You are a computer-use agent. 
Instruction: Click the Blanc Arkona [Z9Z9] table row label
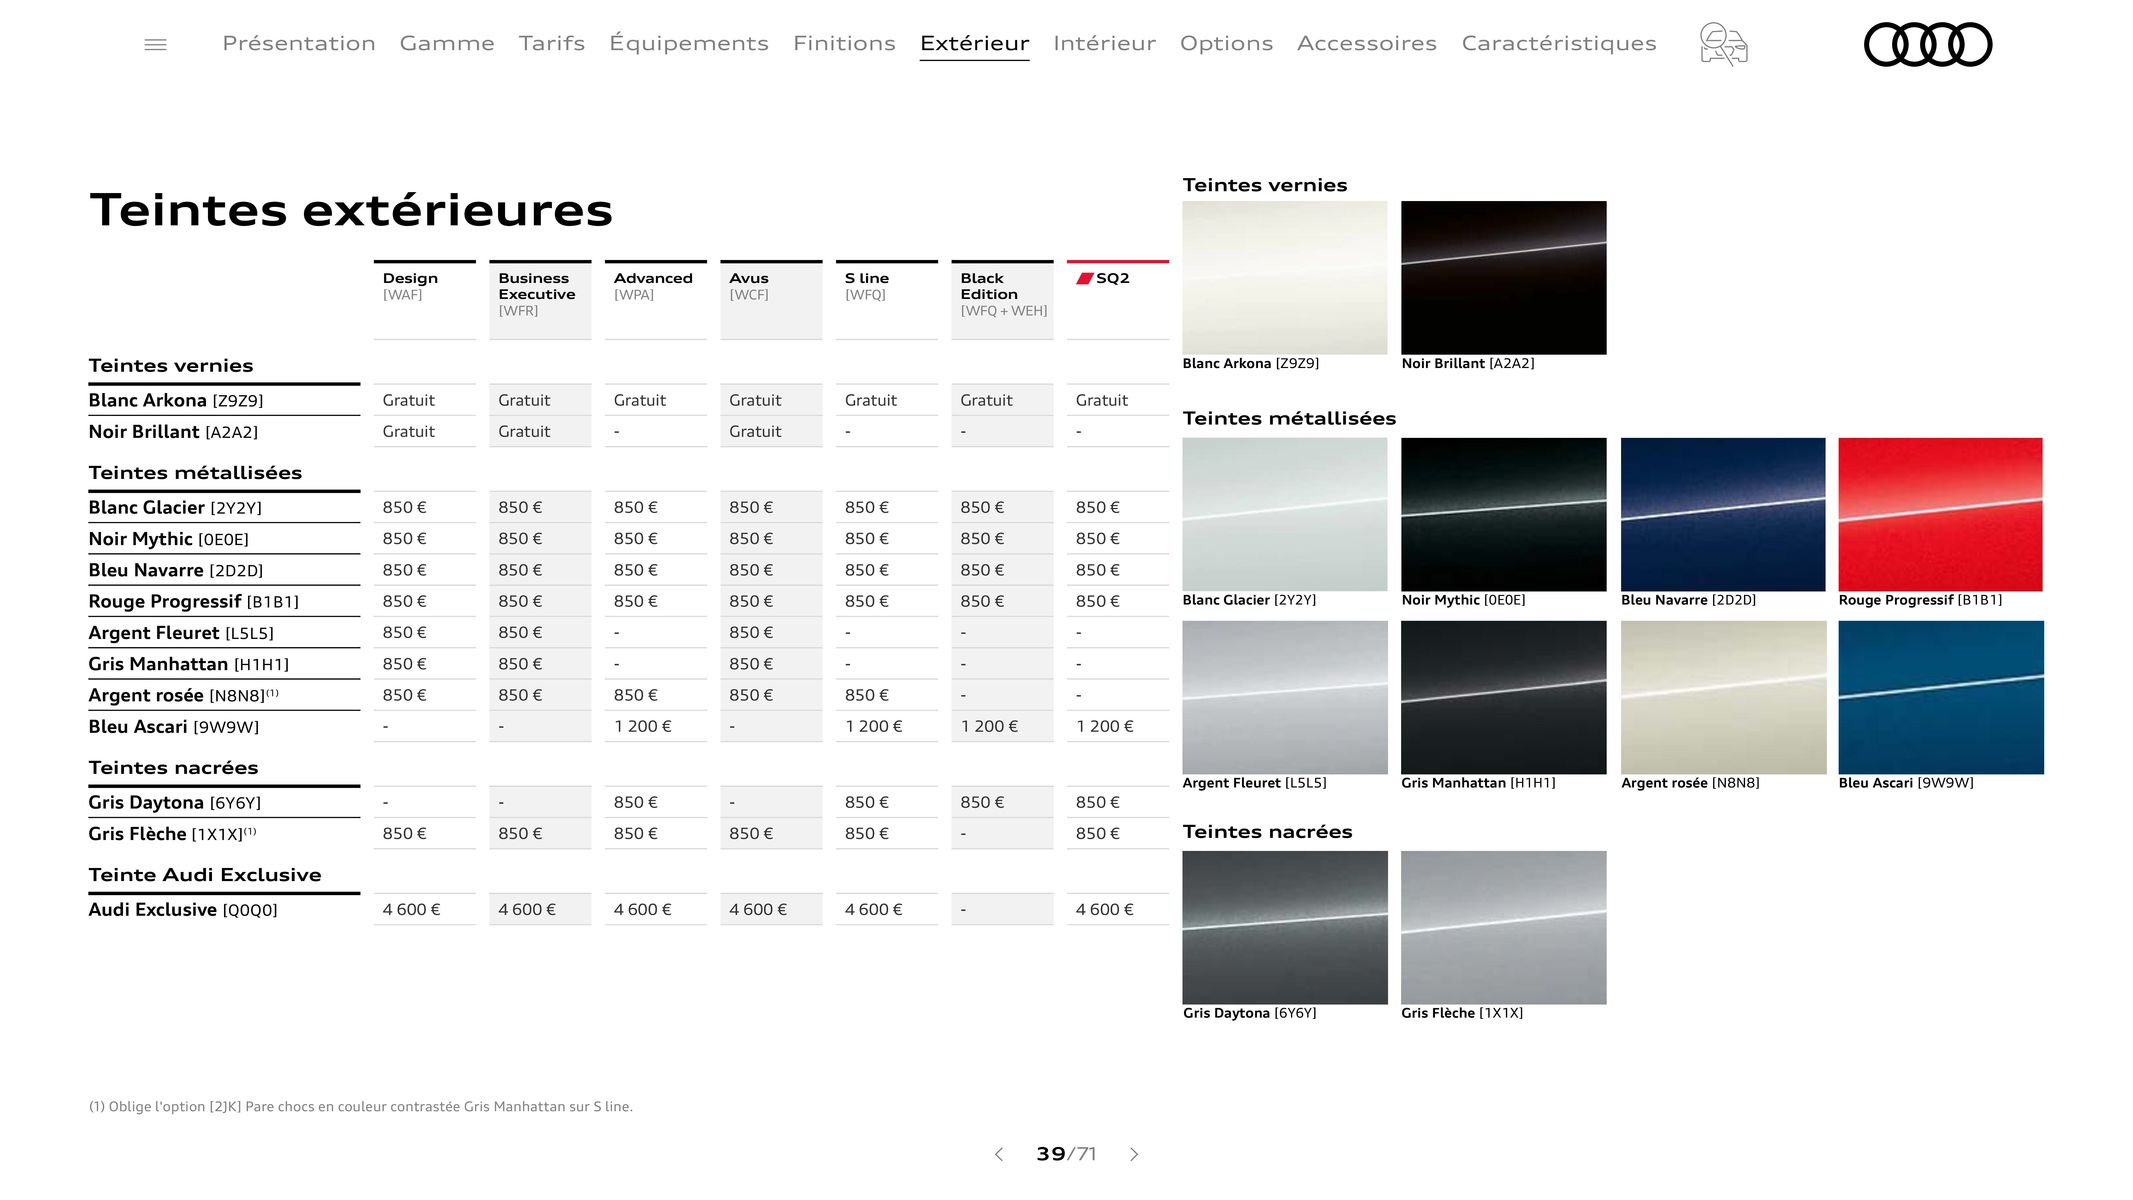point(176,400)
